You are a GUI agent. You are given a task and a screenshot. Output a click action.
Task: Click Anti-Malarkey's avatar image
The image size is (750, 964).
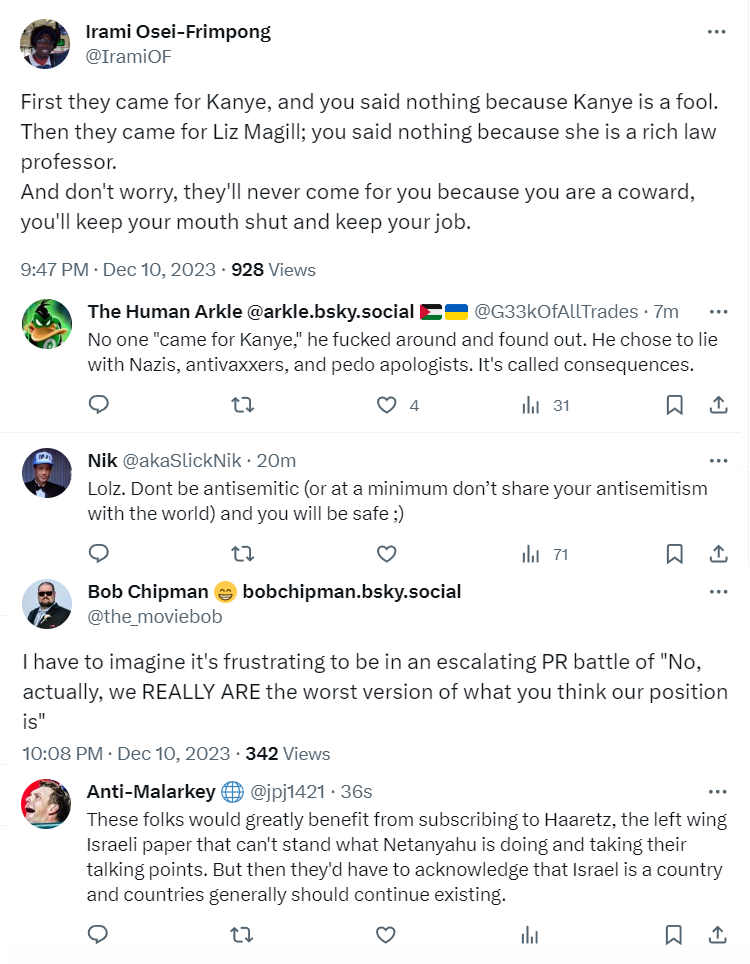click(47, 804)
